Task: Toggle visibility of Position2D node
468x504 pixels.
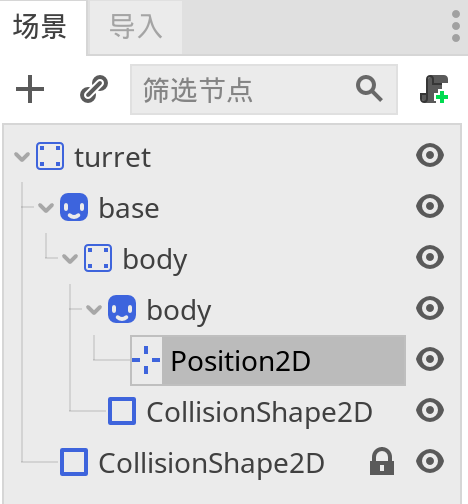Action: (x=430, y=359)
